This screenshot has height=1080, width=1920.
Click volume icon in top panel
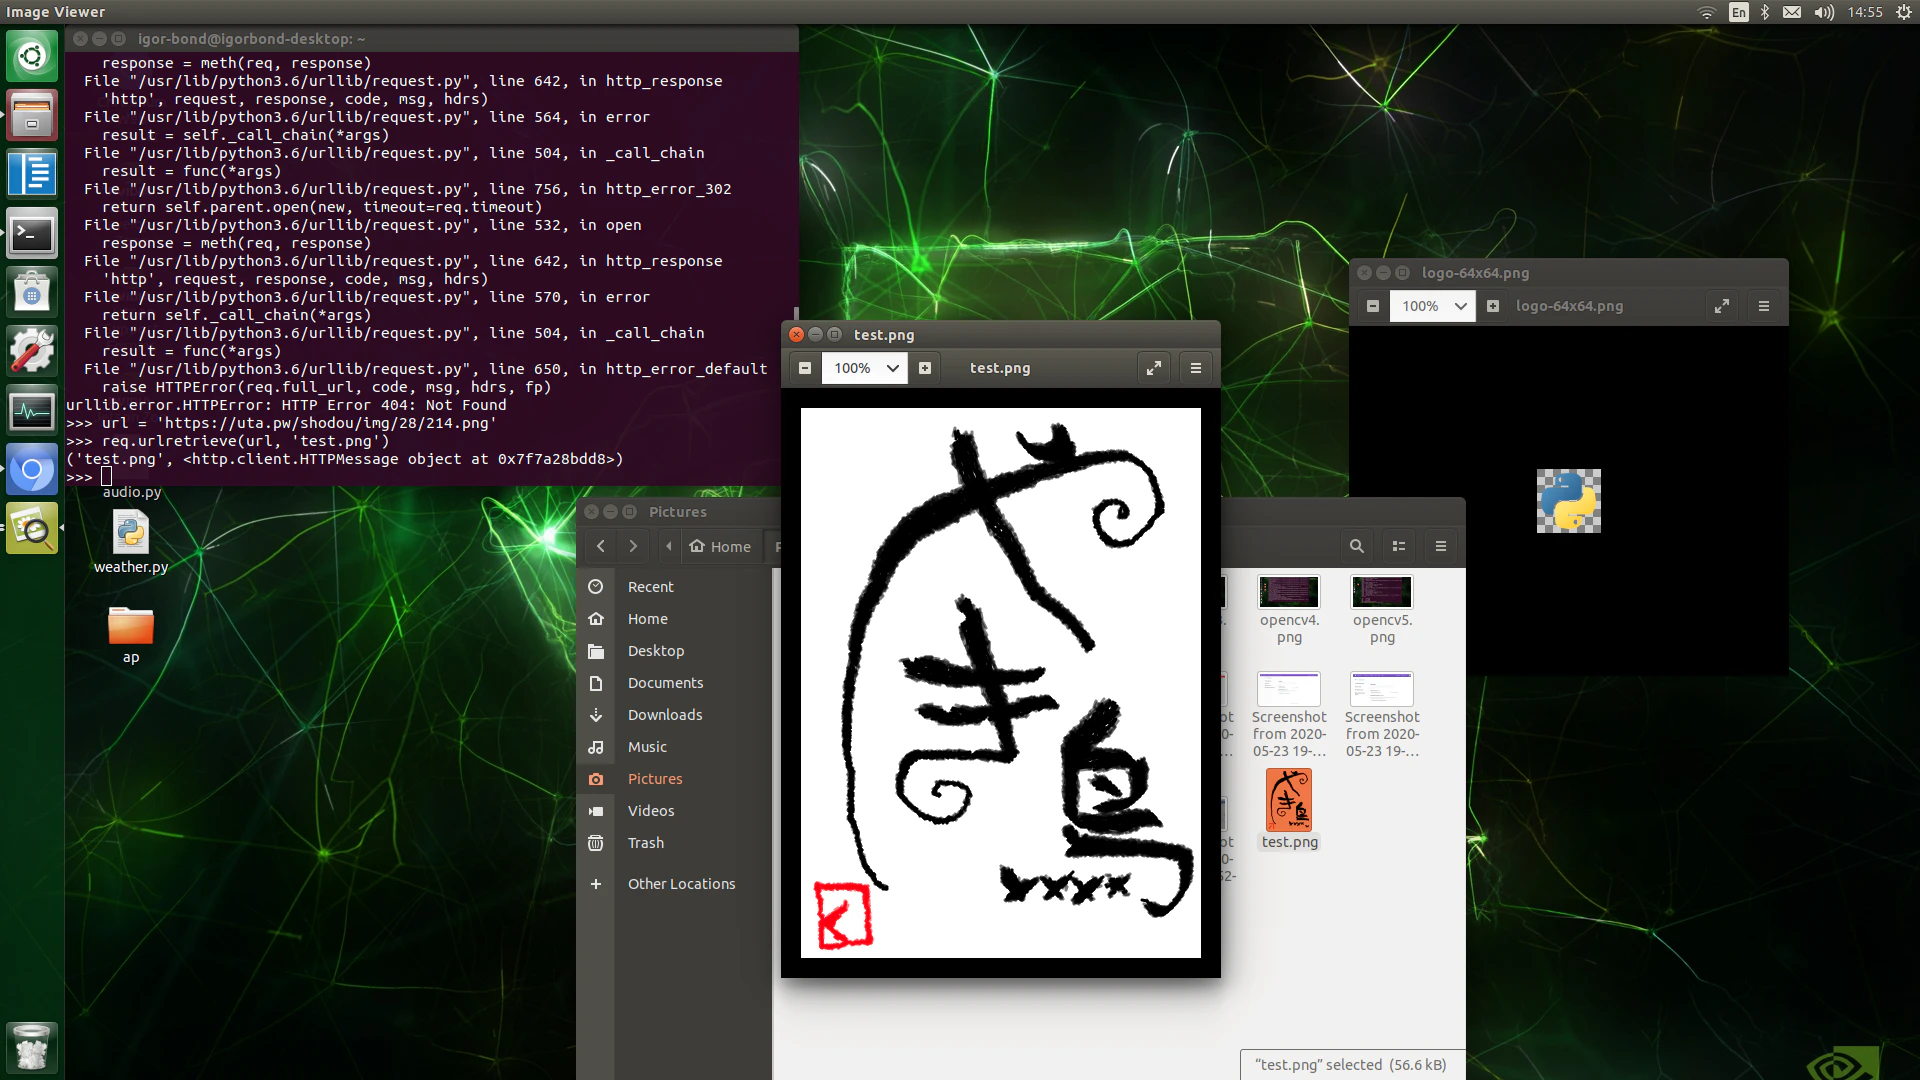click(x=1824, y=12)
